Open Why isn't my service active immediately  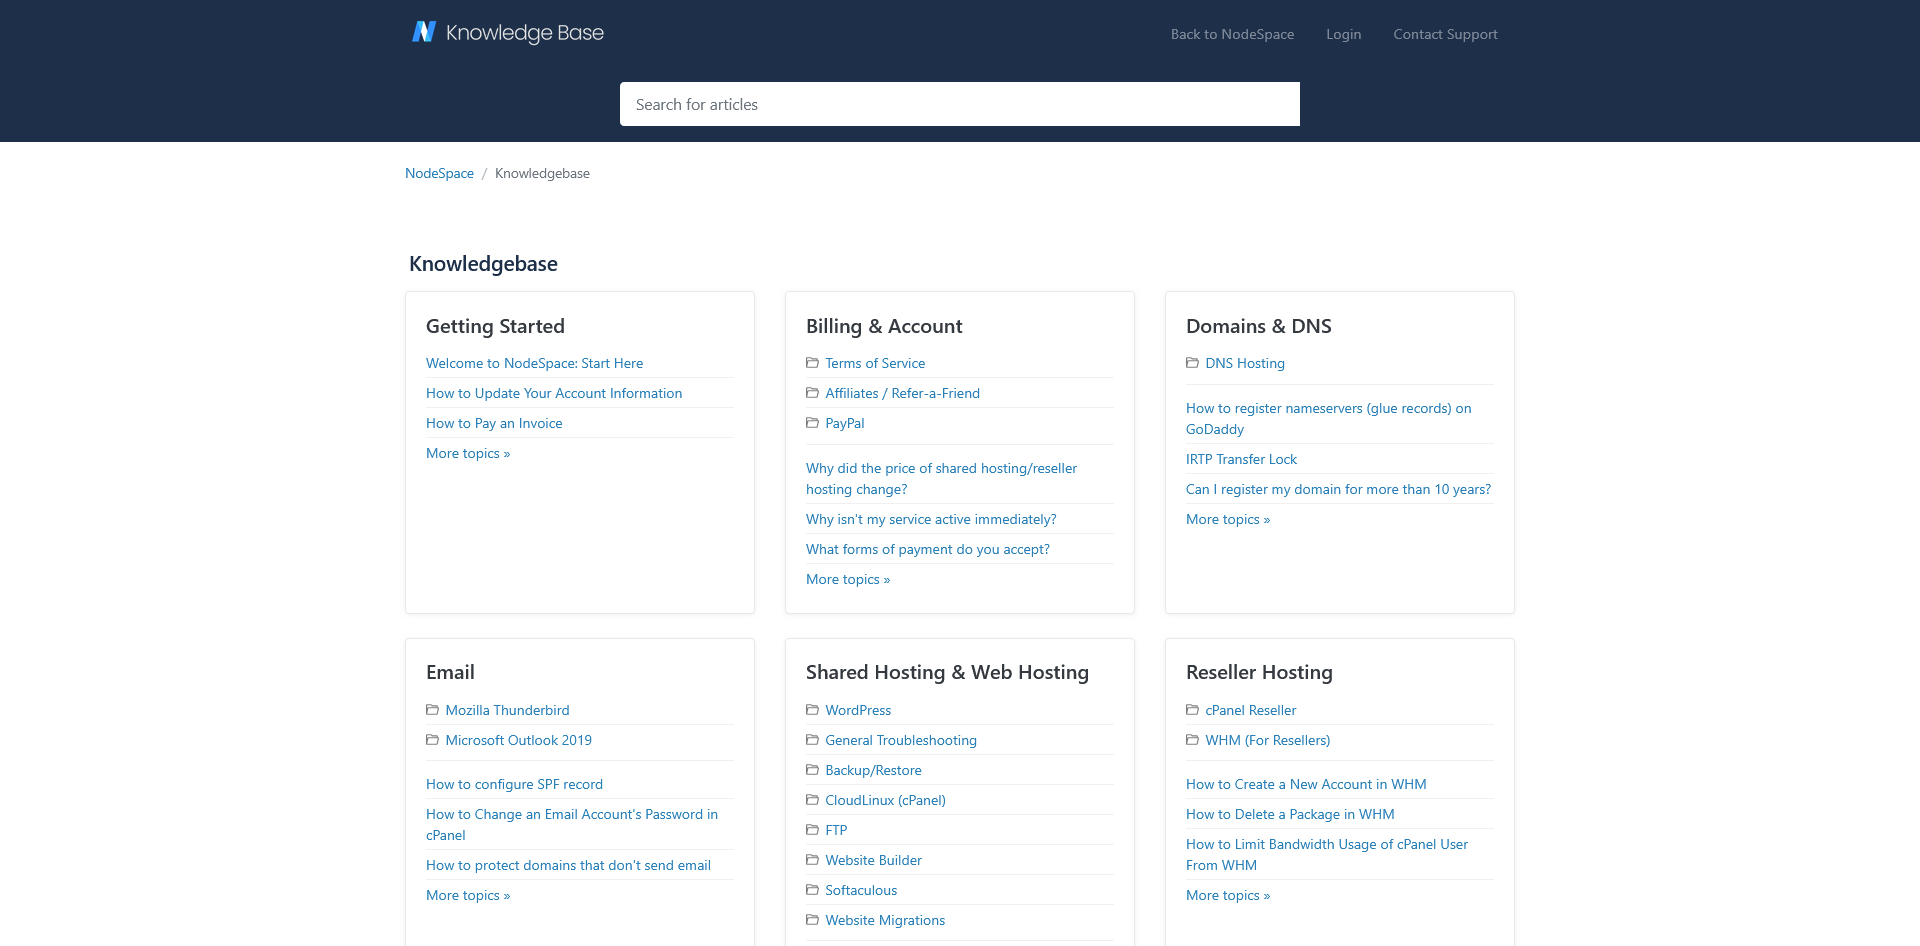point(931,519)
